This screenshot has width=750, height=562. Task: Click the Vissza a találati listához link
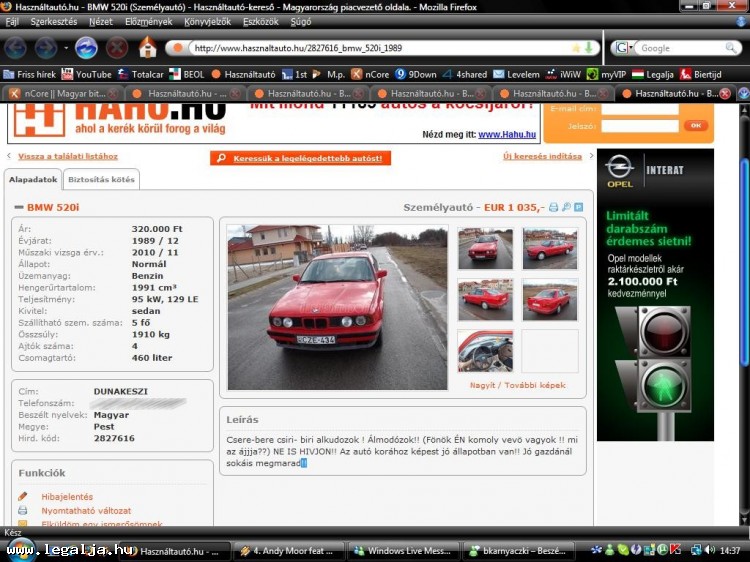(67, 157)
